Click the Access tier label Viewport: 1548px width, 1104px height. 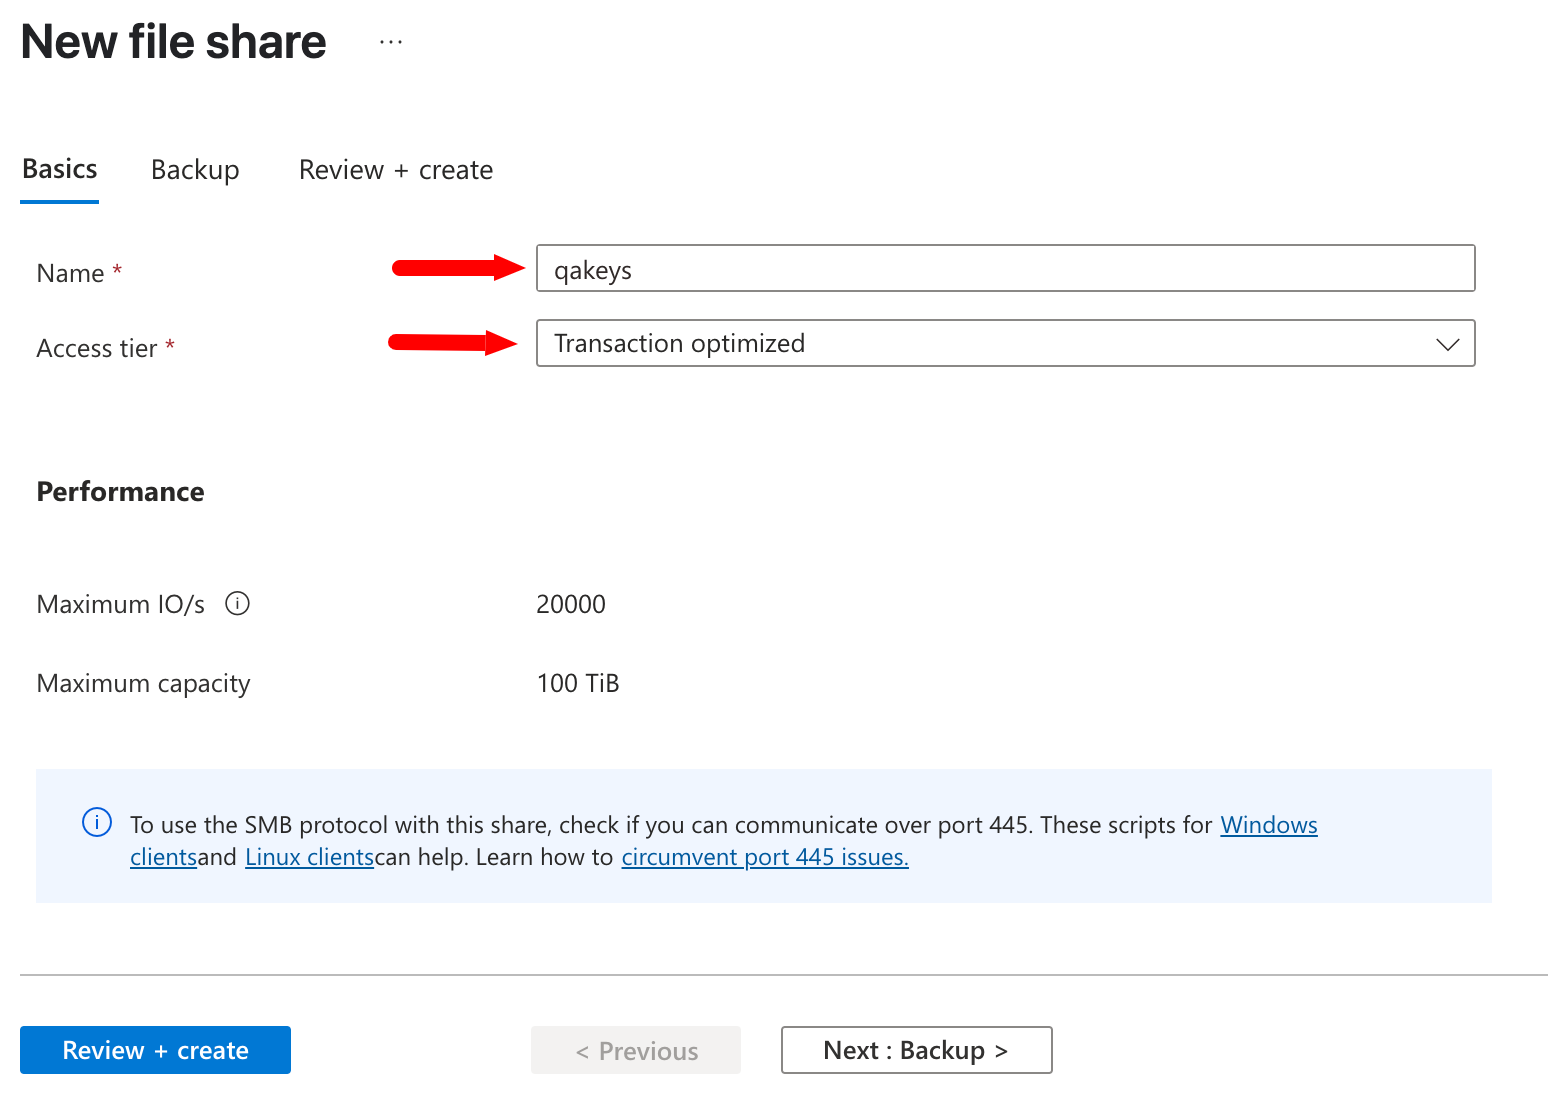pyautogui.click(x=97, y=348)
